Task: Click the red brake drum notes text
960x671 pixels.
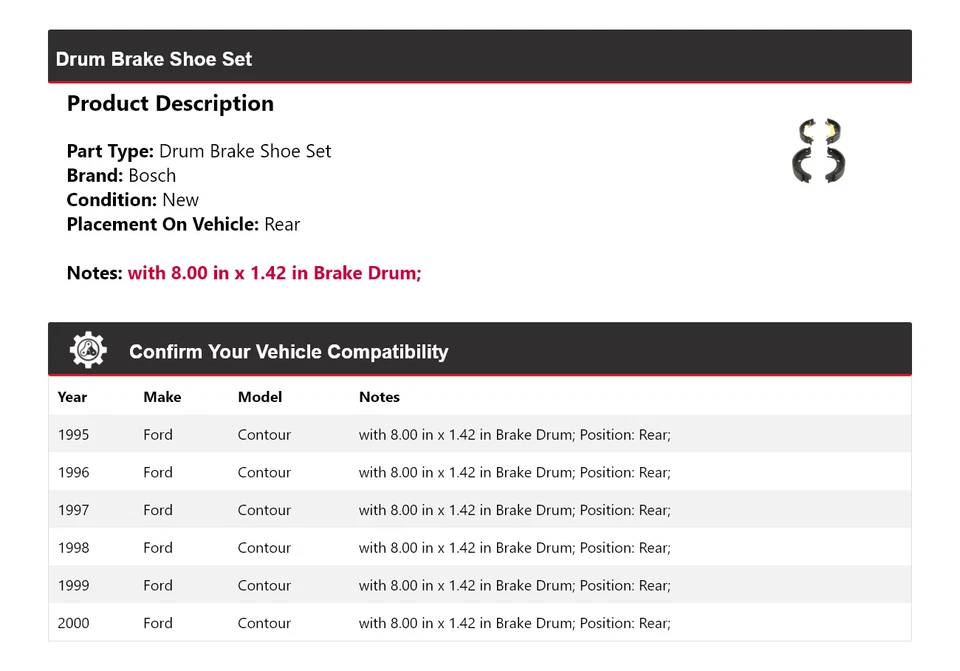Action: point(274,273)
